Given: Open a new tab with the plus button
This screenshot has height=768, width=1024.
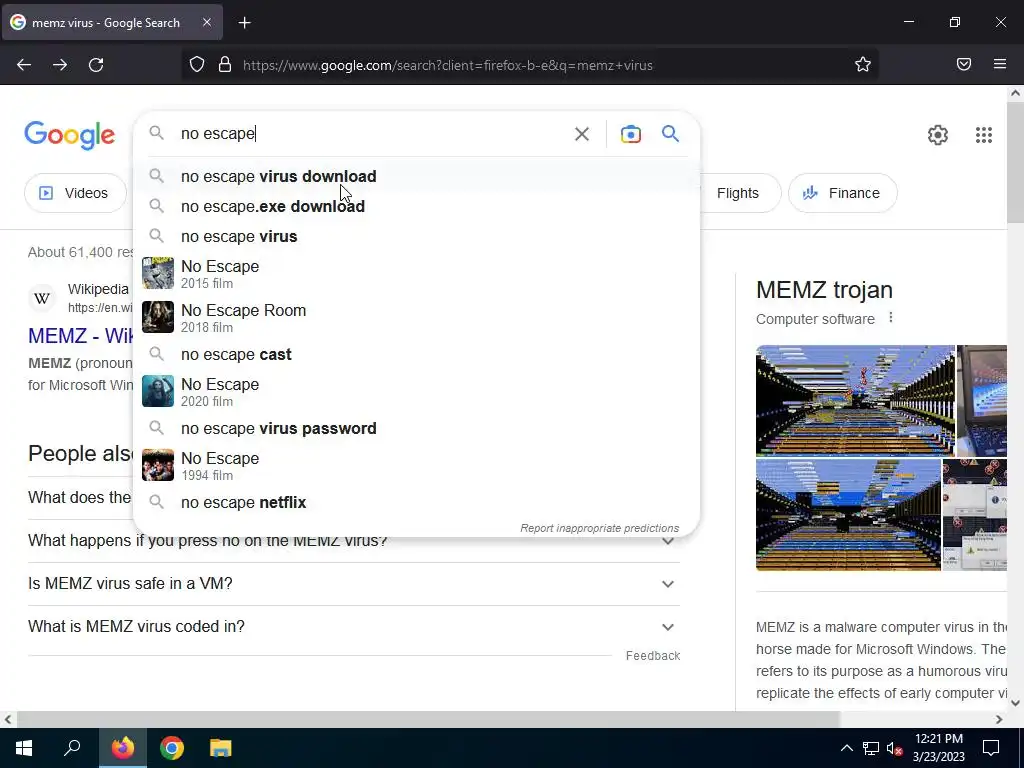Looking at the screenshot, I should [244, 23].
